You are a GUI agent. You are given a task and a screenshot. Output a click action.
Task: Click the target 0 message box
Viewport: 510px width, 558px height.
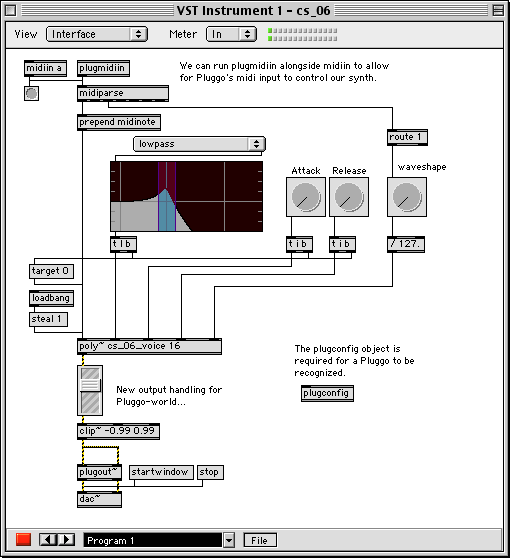[51, 271]
